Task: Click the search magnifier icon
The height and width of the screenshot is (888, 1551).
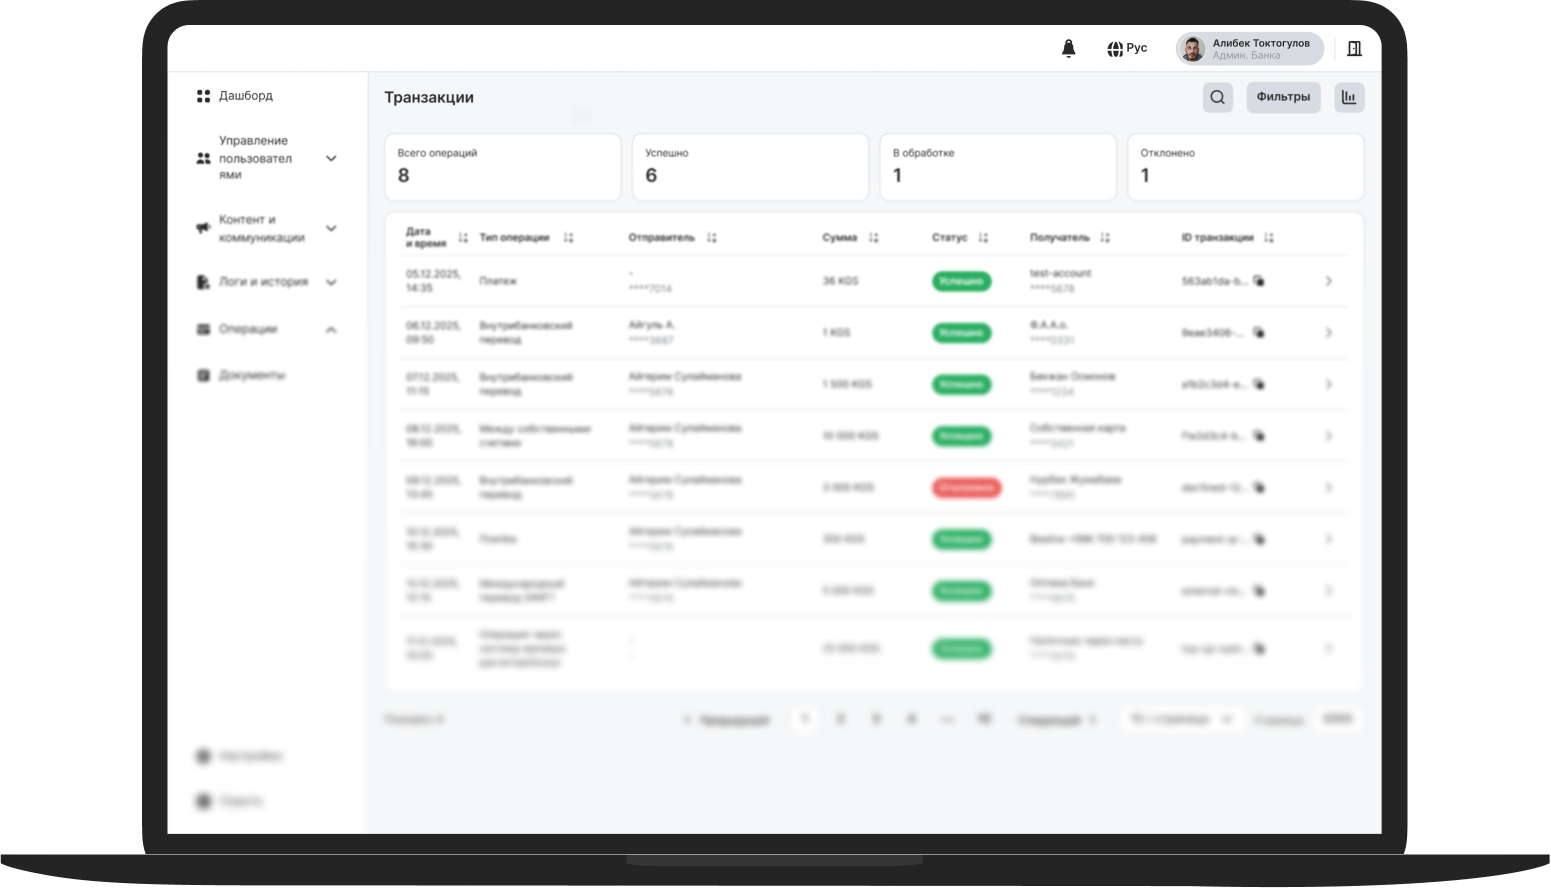Action: click(x=1217, y=97)
